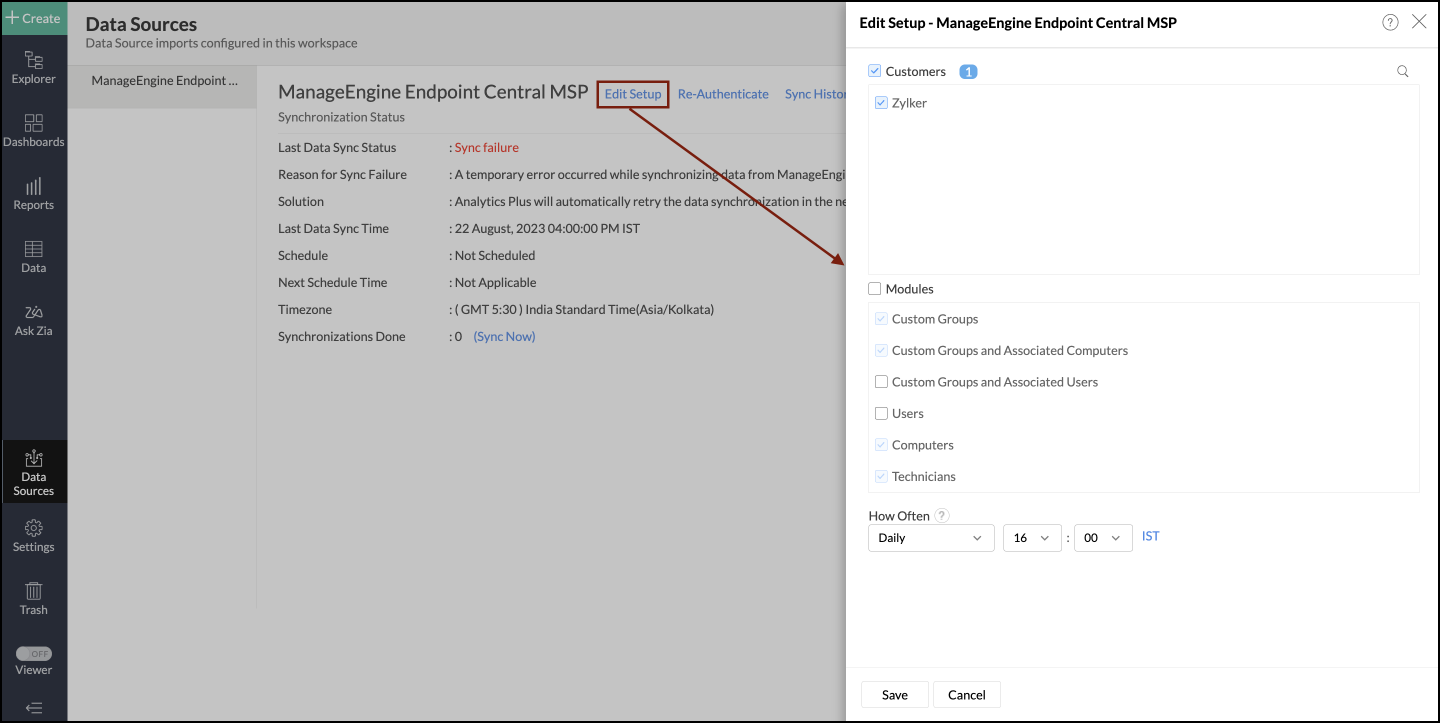This screenshot has height=723, width=1440.
Task: Save the Edit Setup changes
Action: click(x=894, y=694)
